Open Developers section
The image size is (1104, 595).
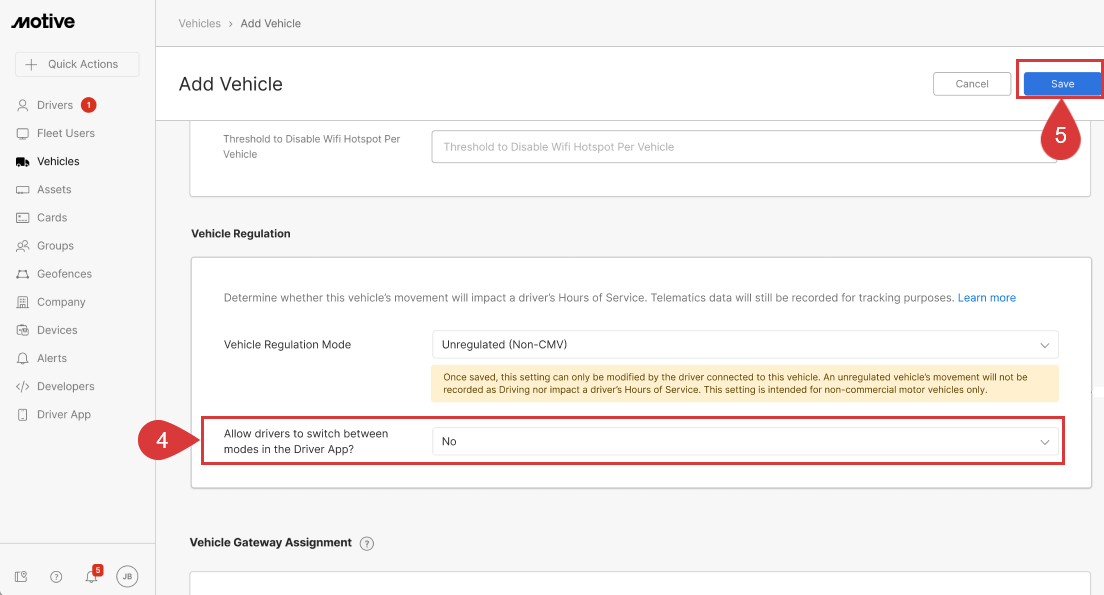(x=65, y=387)
